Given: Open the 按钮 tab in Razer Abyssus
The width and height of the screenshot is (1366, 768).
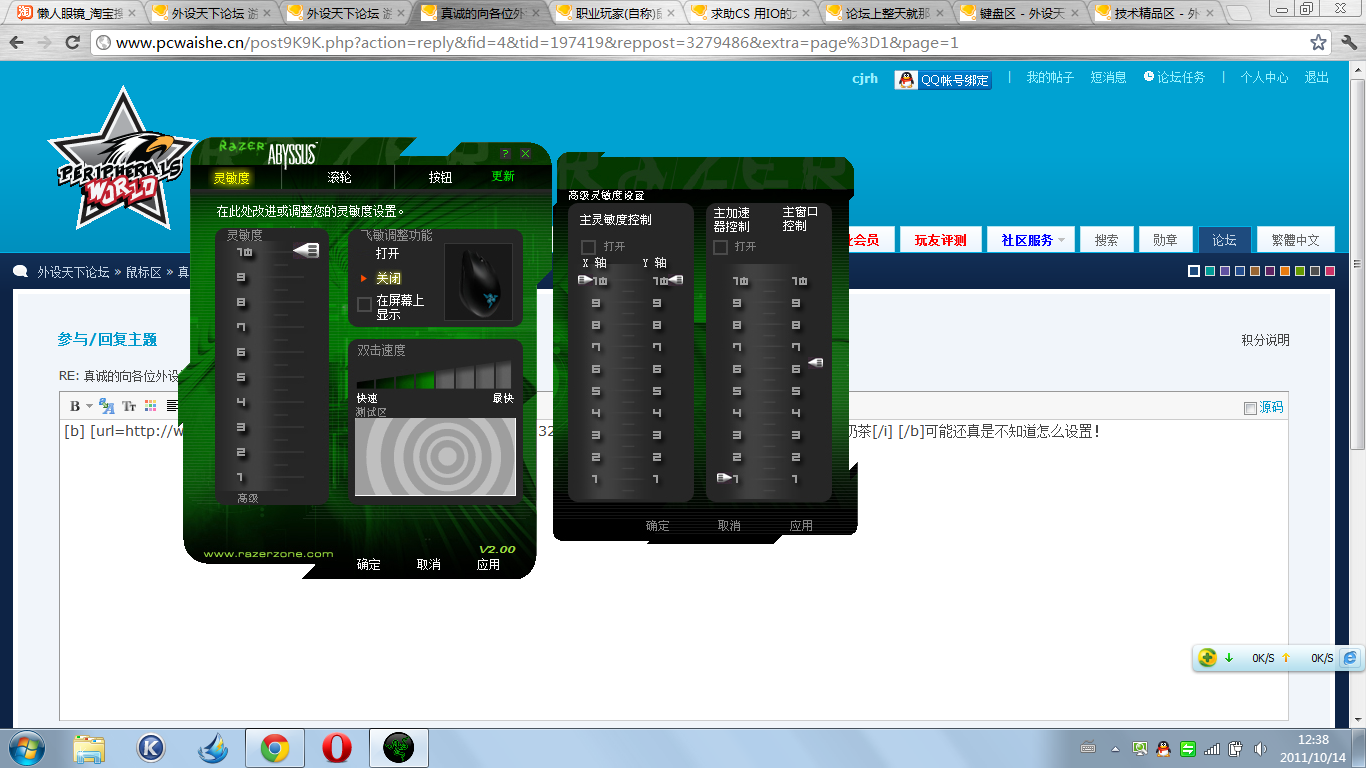Looking at the screenshot, I should point(440,178).
